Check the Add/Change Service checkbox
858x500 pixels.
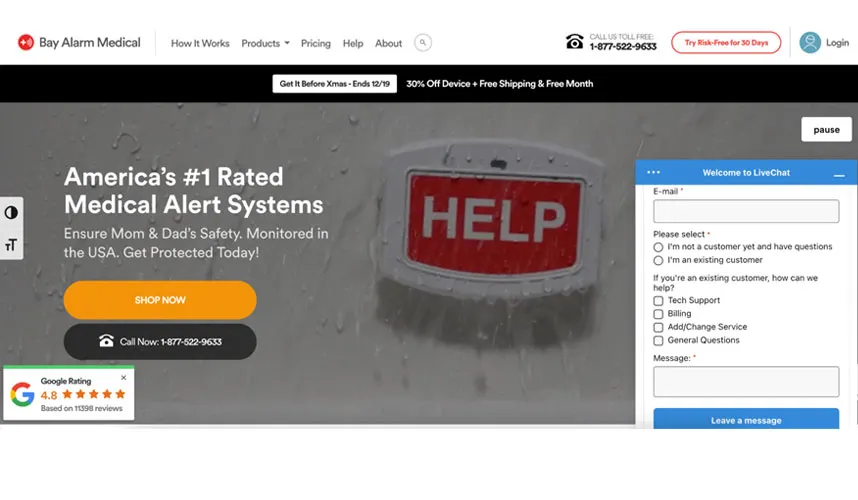[658, 327]
